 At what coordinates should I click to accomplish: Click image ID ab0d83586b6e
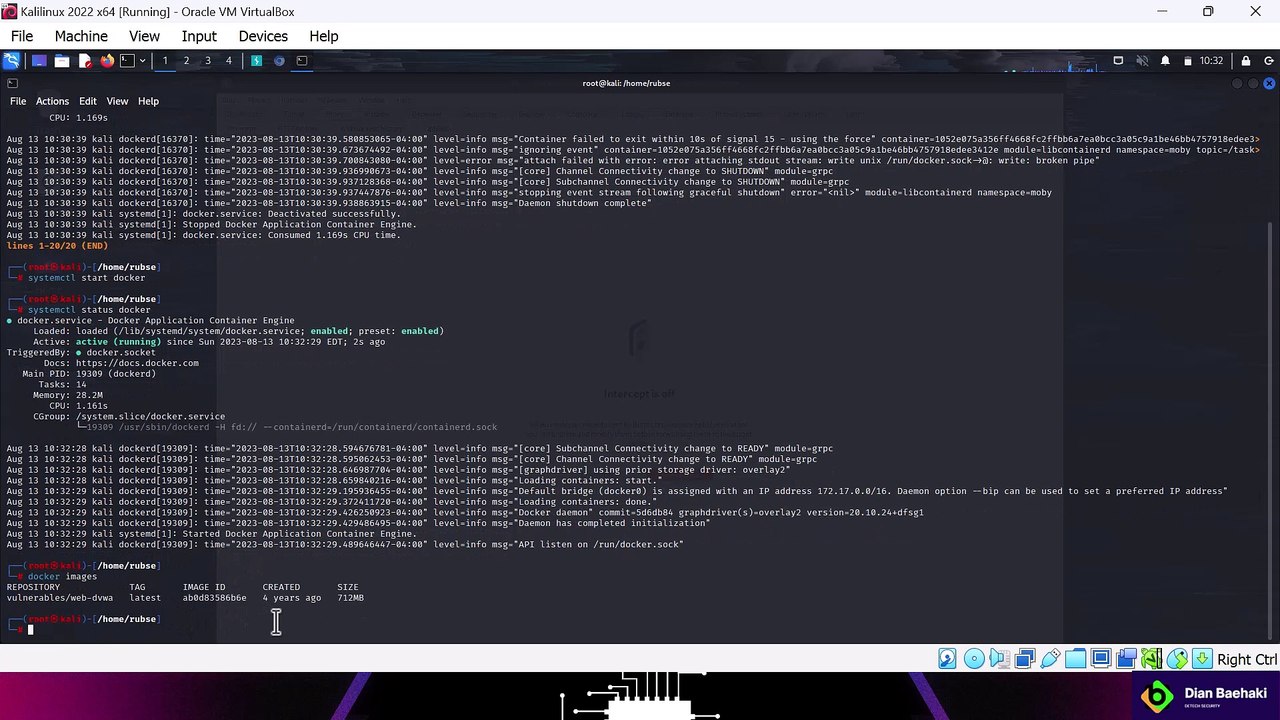tap(214, 598)
